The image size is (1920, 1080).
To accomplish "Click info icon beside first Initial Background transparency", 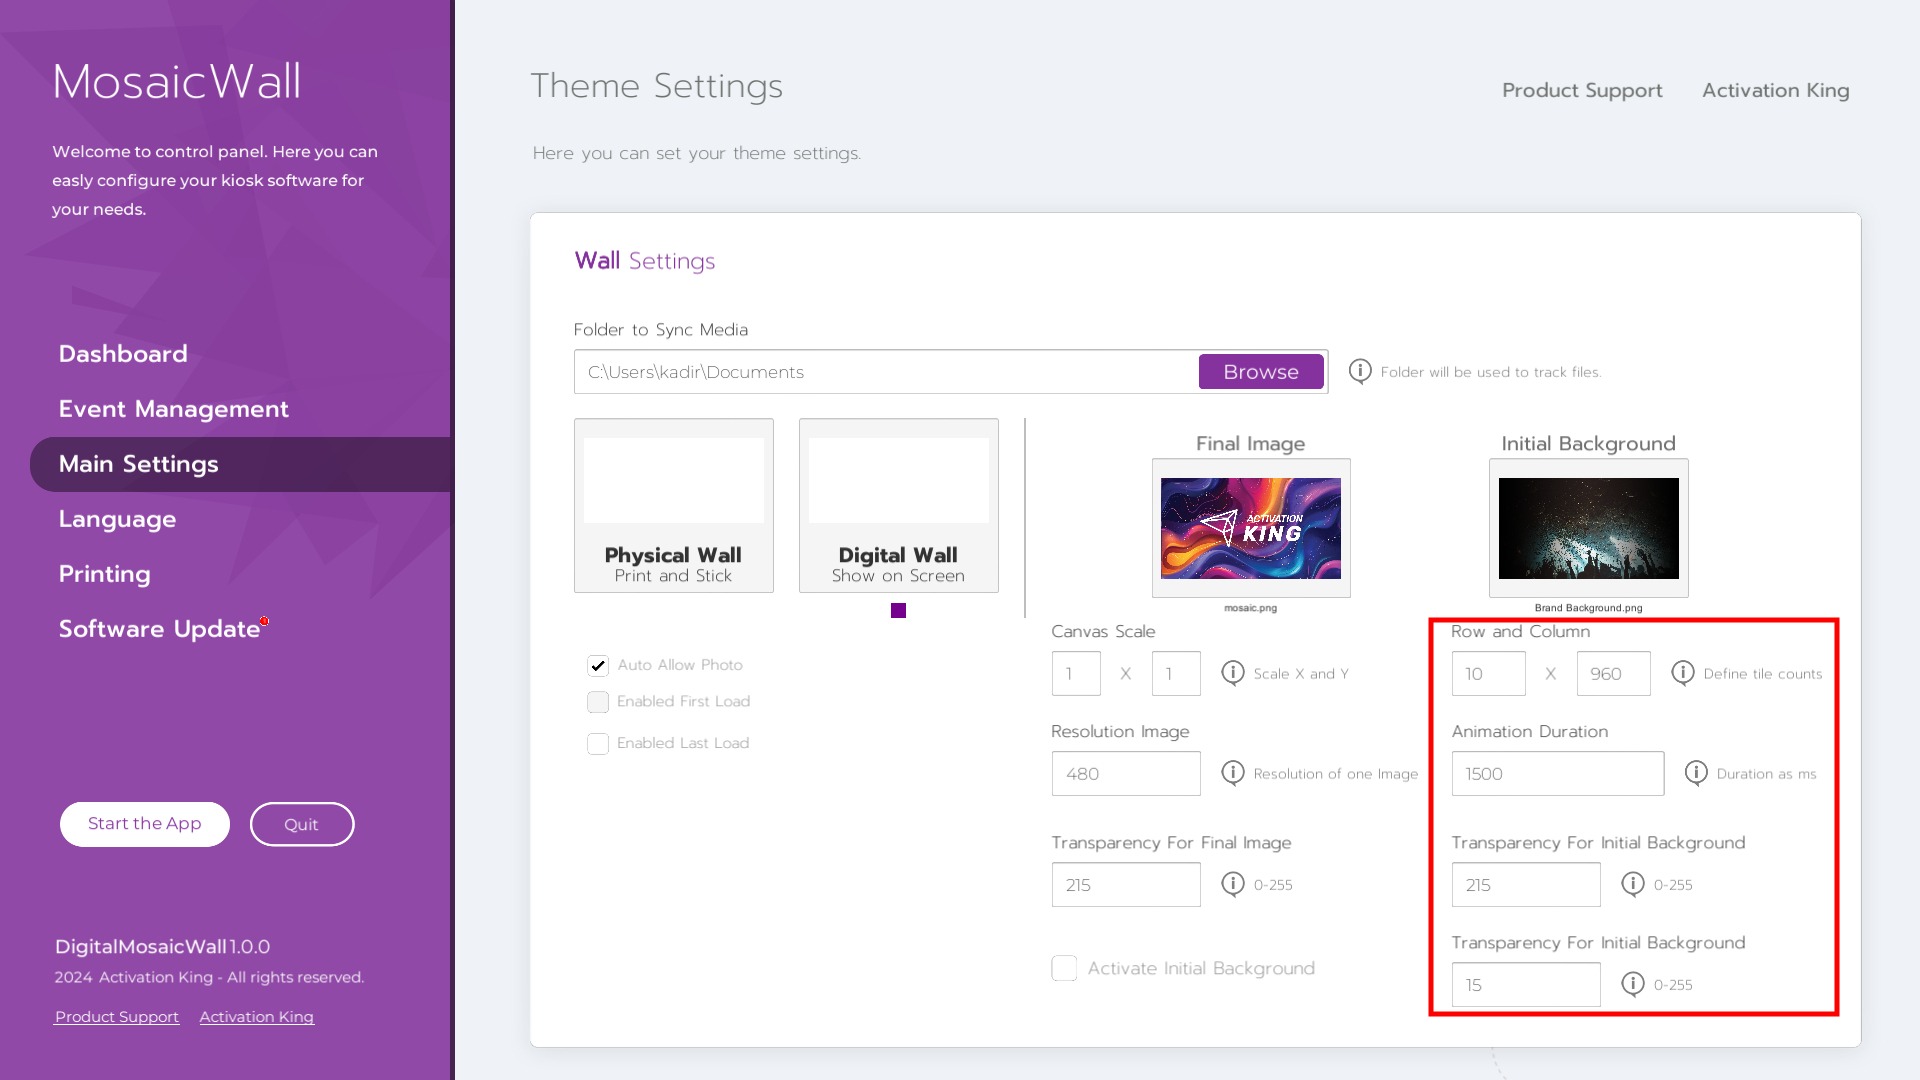I will (1633, 884).
